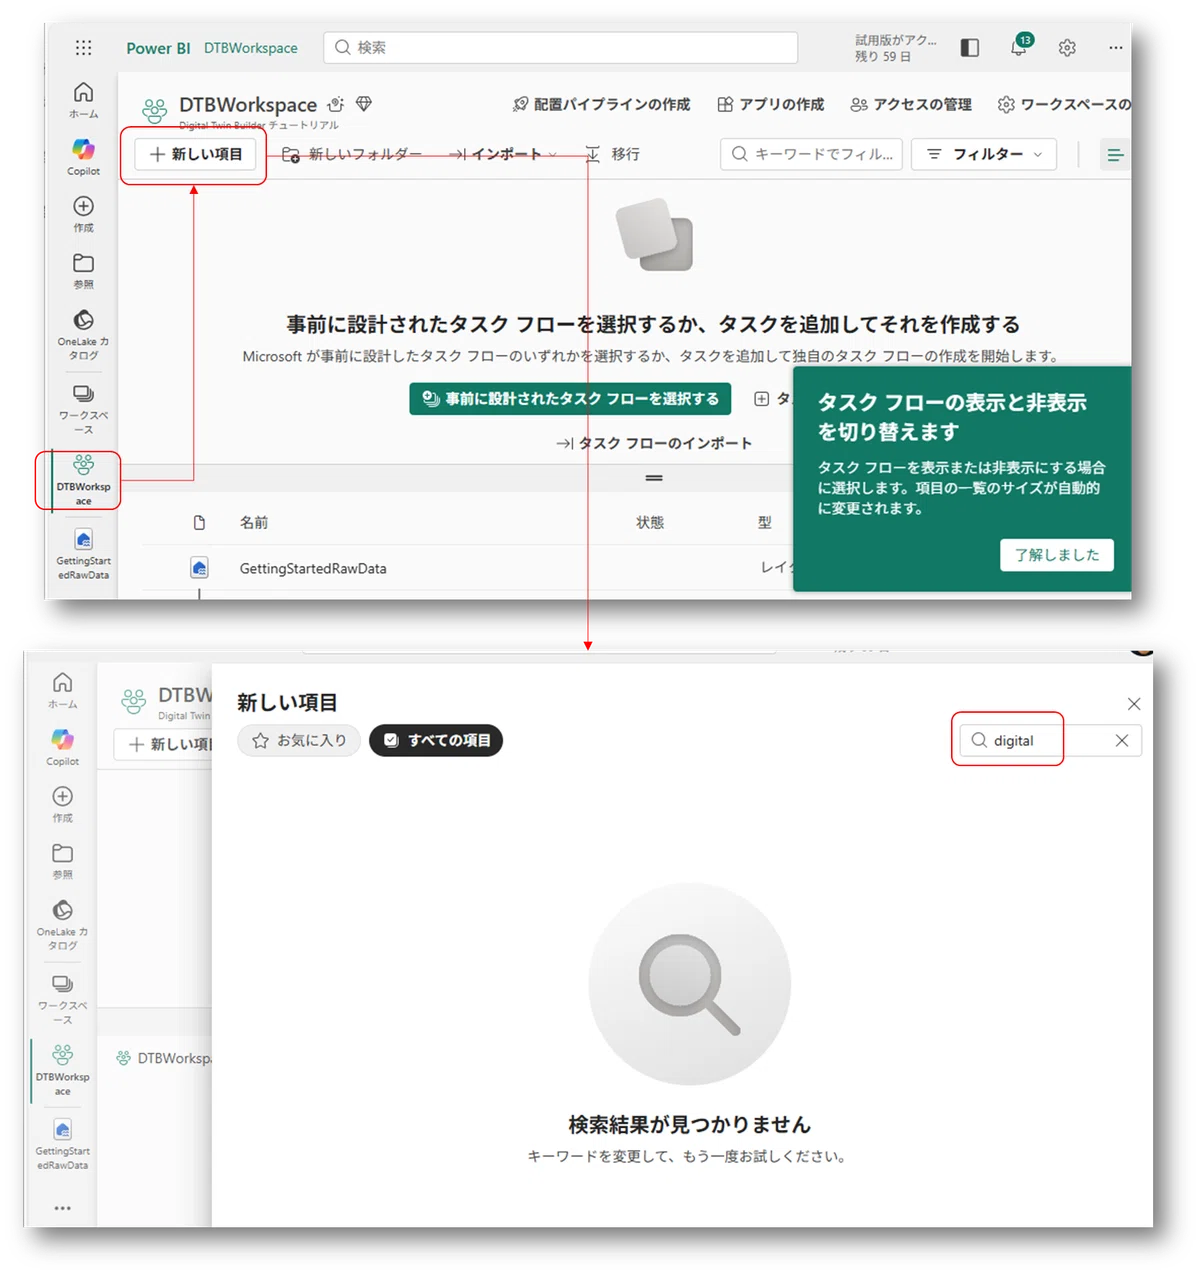The height and width of the screenshot is (1274, 1200).
Task: Click Name (名前) column header
Action: pos(254,523)
